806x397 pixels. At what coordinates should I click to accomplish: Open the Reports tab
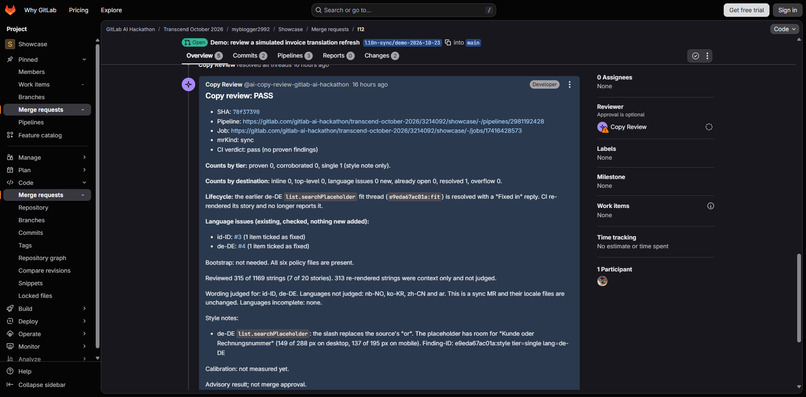coord(338,56)
